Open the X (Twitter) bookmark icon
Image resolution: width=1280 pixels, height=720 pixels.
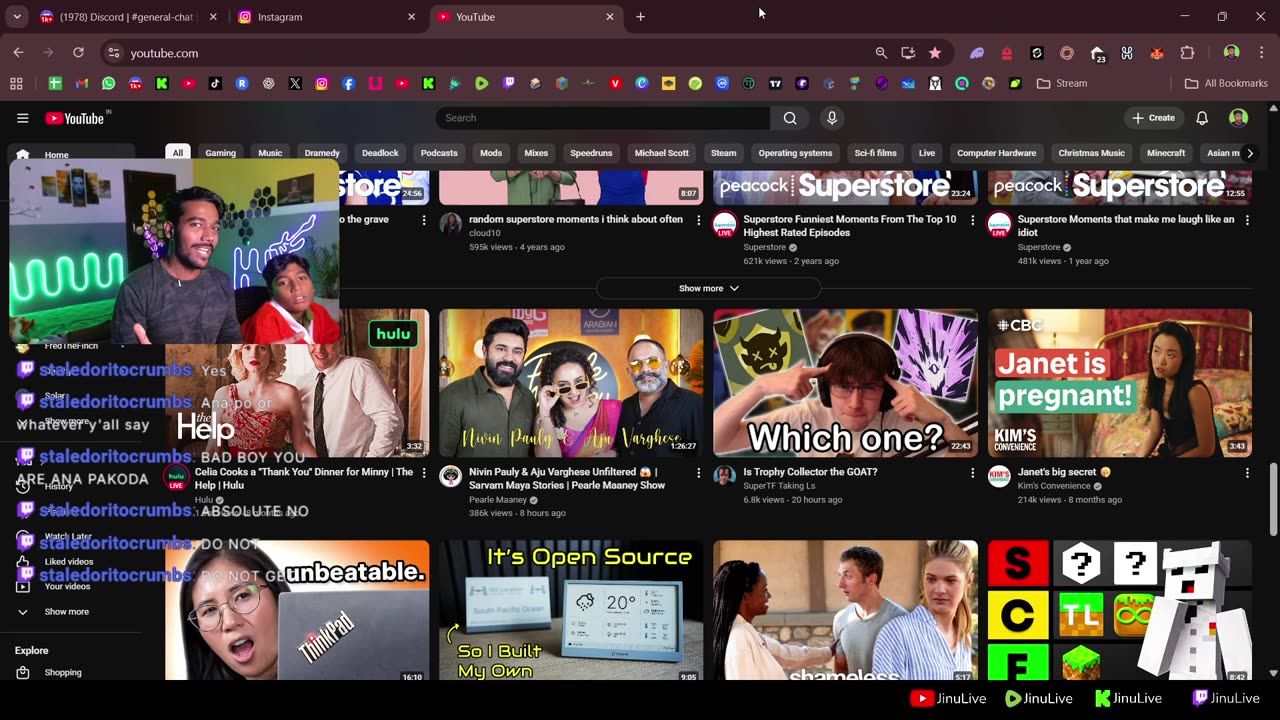[295, 84]
